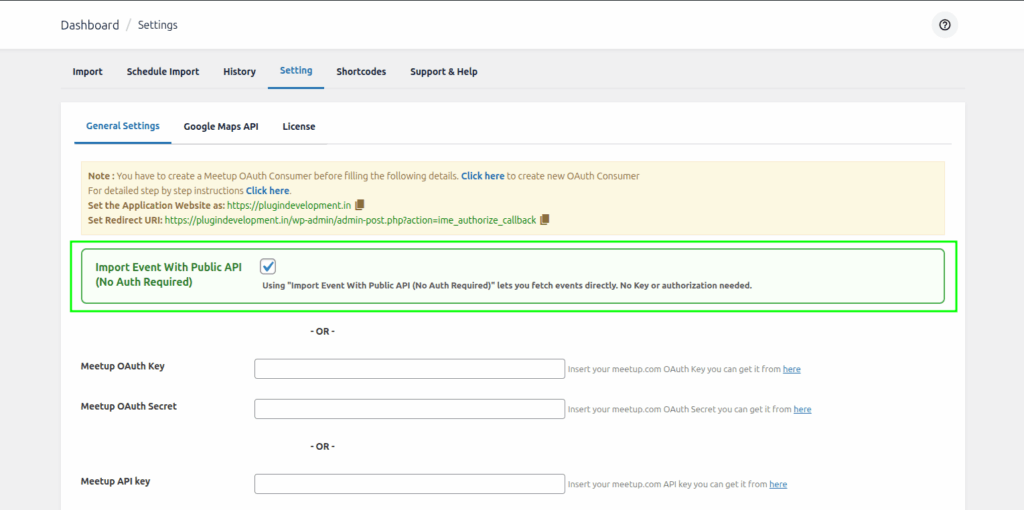Follow the 'here' link for OAuth Secret
The width and height of the screenshot is (1024, 510).
[802, 410]
